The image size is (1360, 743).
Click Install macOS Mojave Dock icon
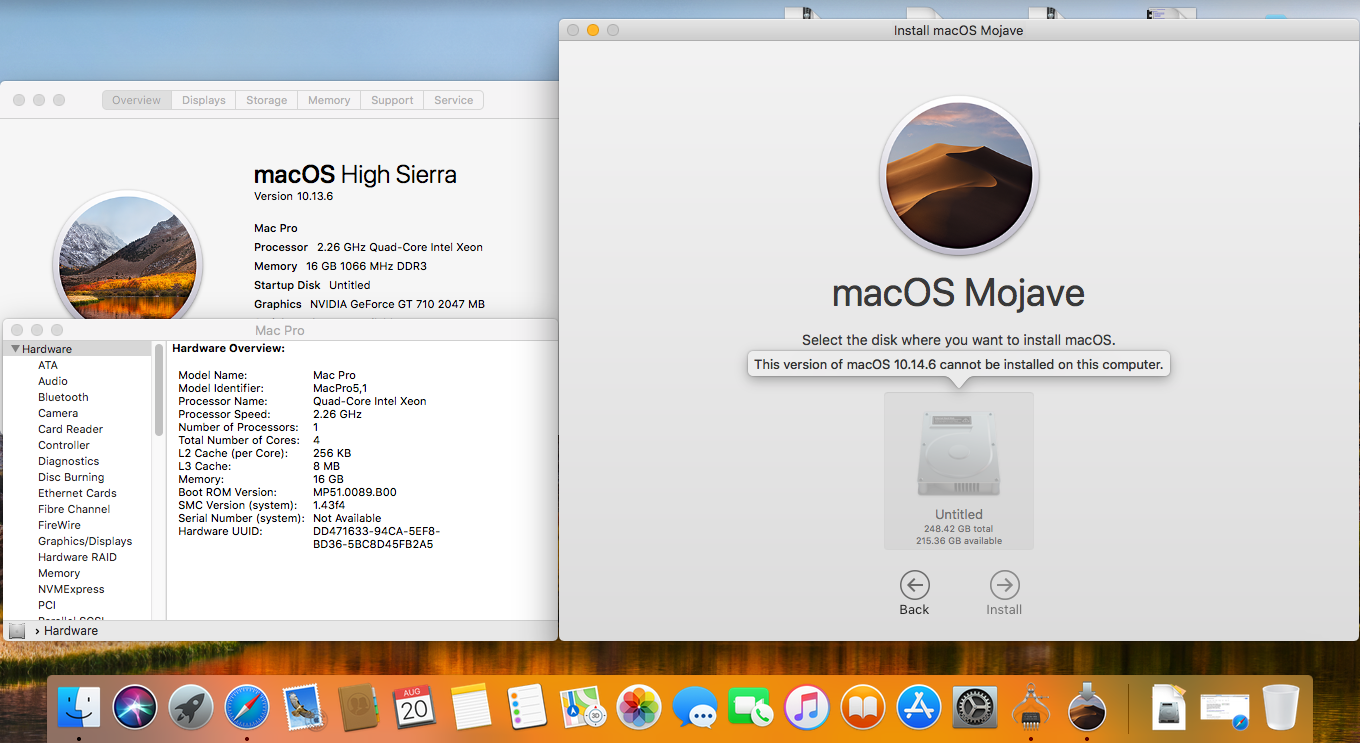click(1086, 708)
